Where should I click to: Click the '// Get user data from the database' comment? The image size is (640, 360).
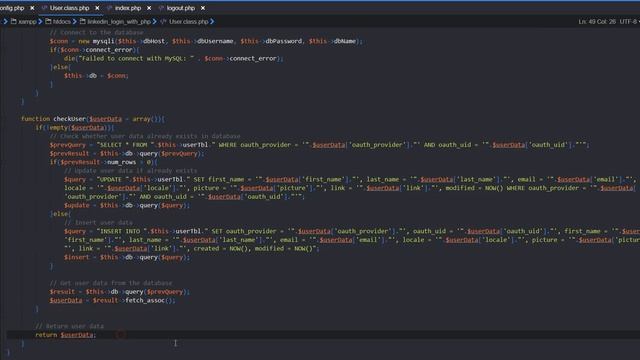tap(111, 283)
